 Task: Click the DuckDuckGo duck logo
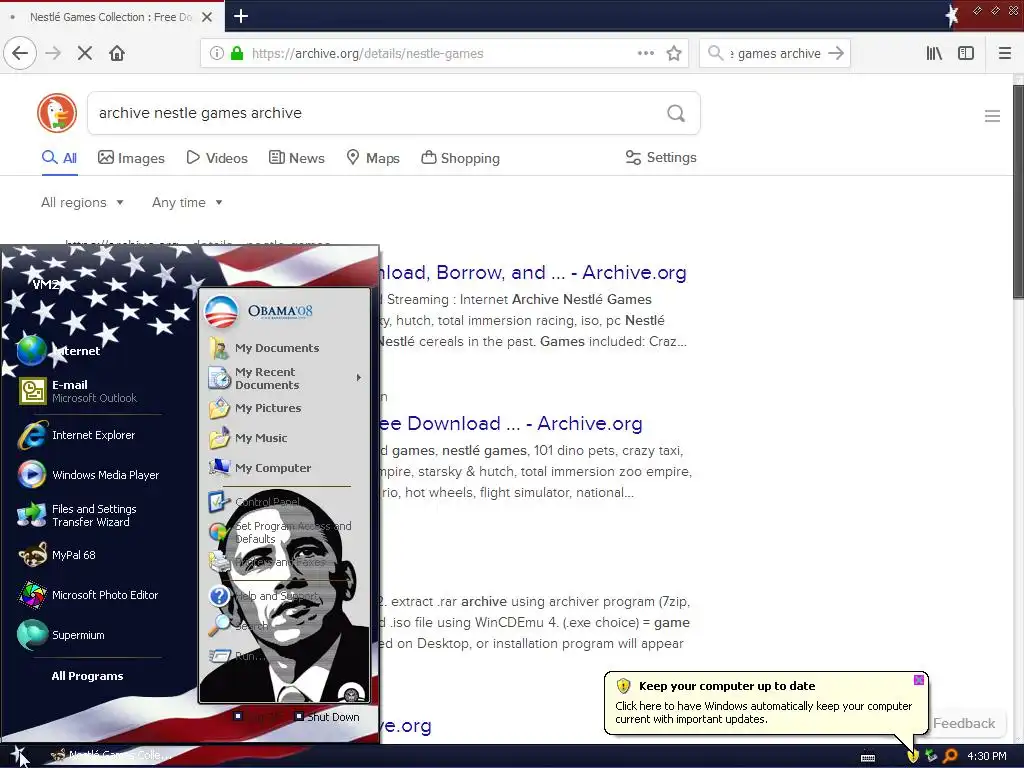pyautogui.click(x=57, y=113)
